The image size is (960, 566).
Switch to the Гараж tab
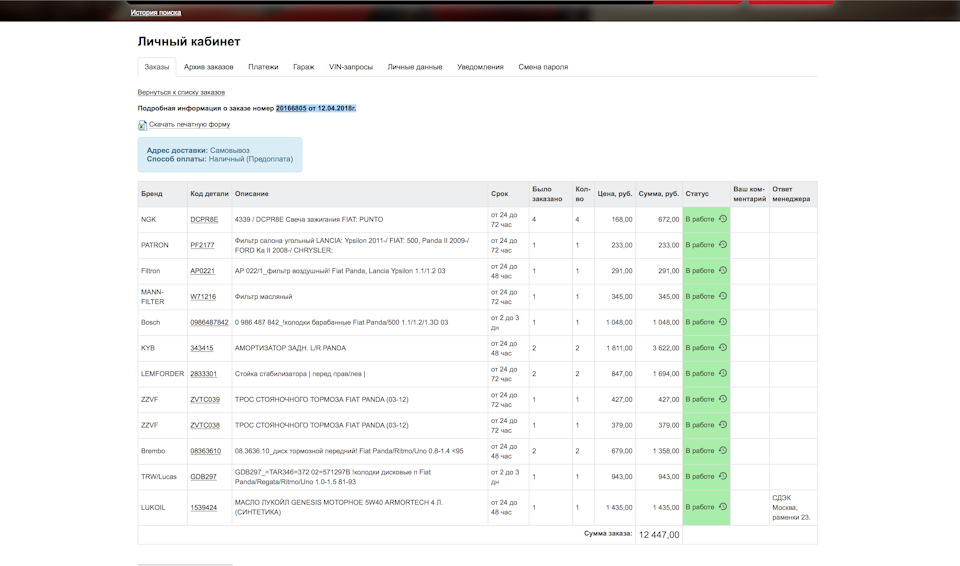pyautogui.click(x=304, y=67)
